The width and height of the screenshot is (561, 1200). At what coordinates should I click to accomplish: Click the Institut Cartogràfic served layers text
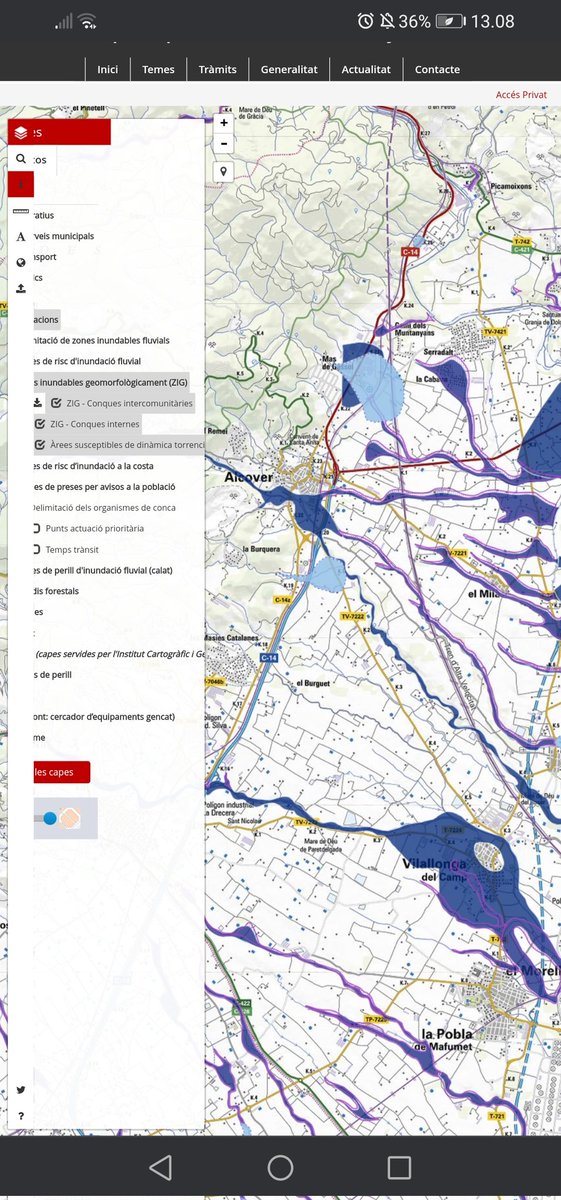tap(118, 654)
